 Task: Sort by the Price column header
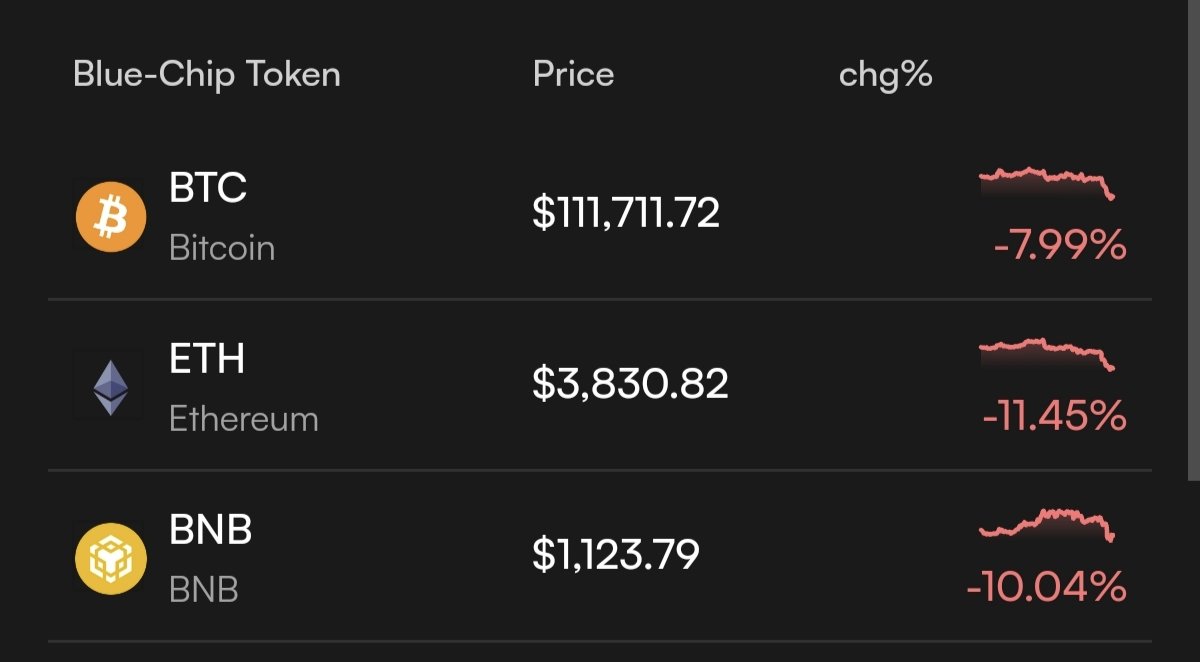tap(573, 74)
